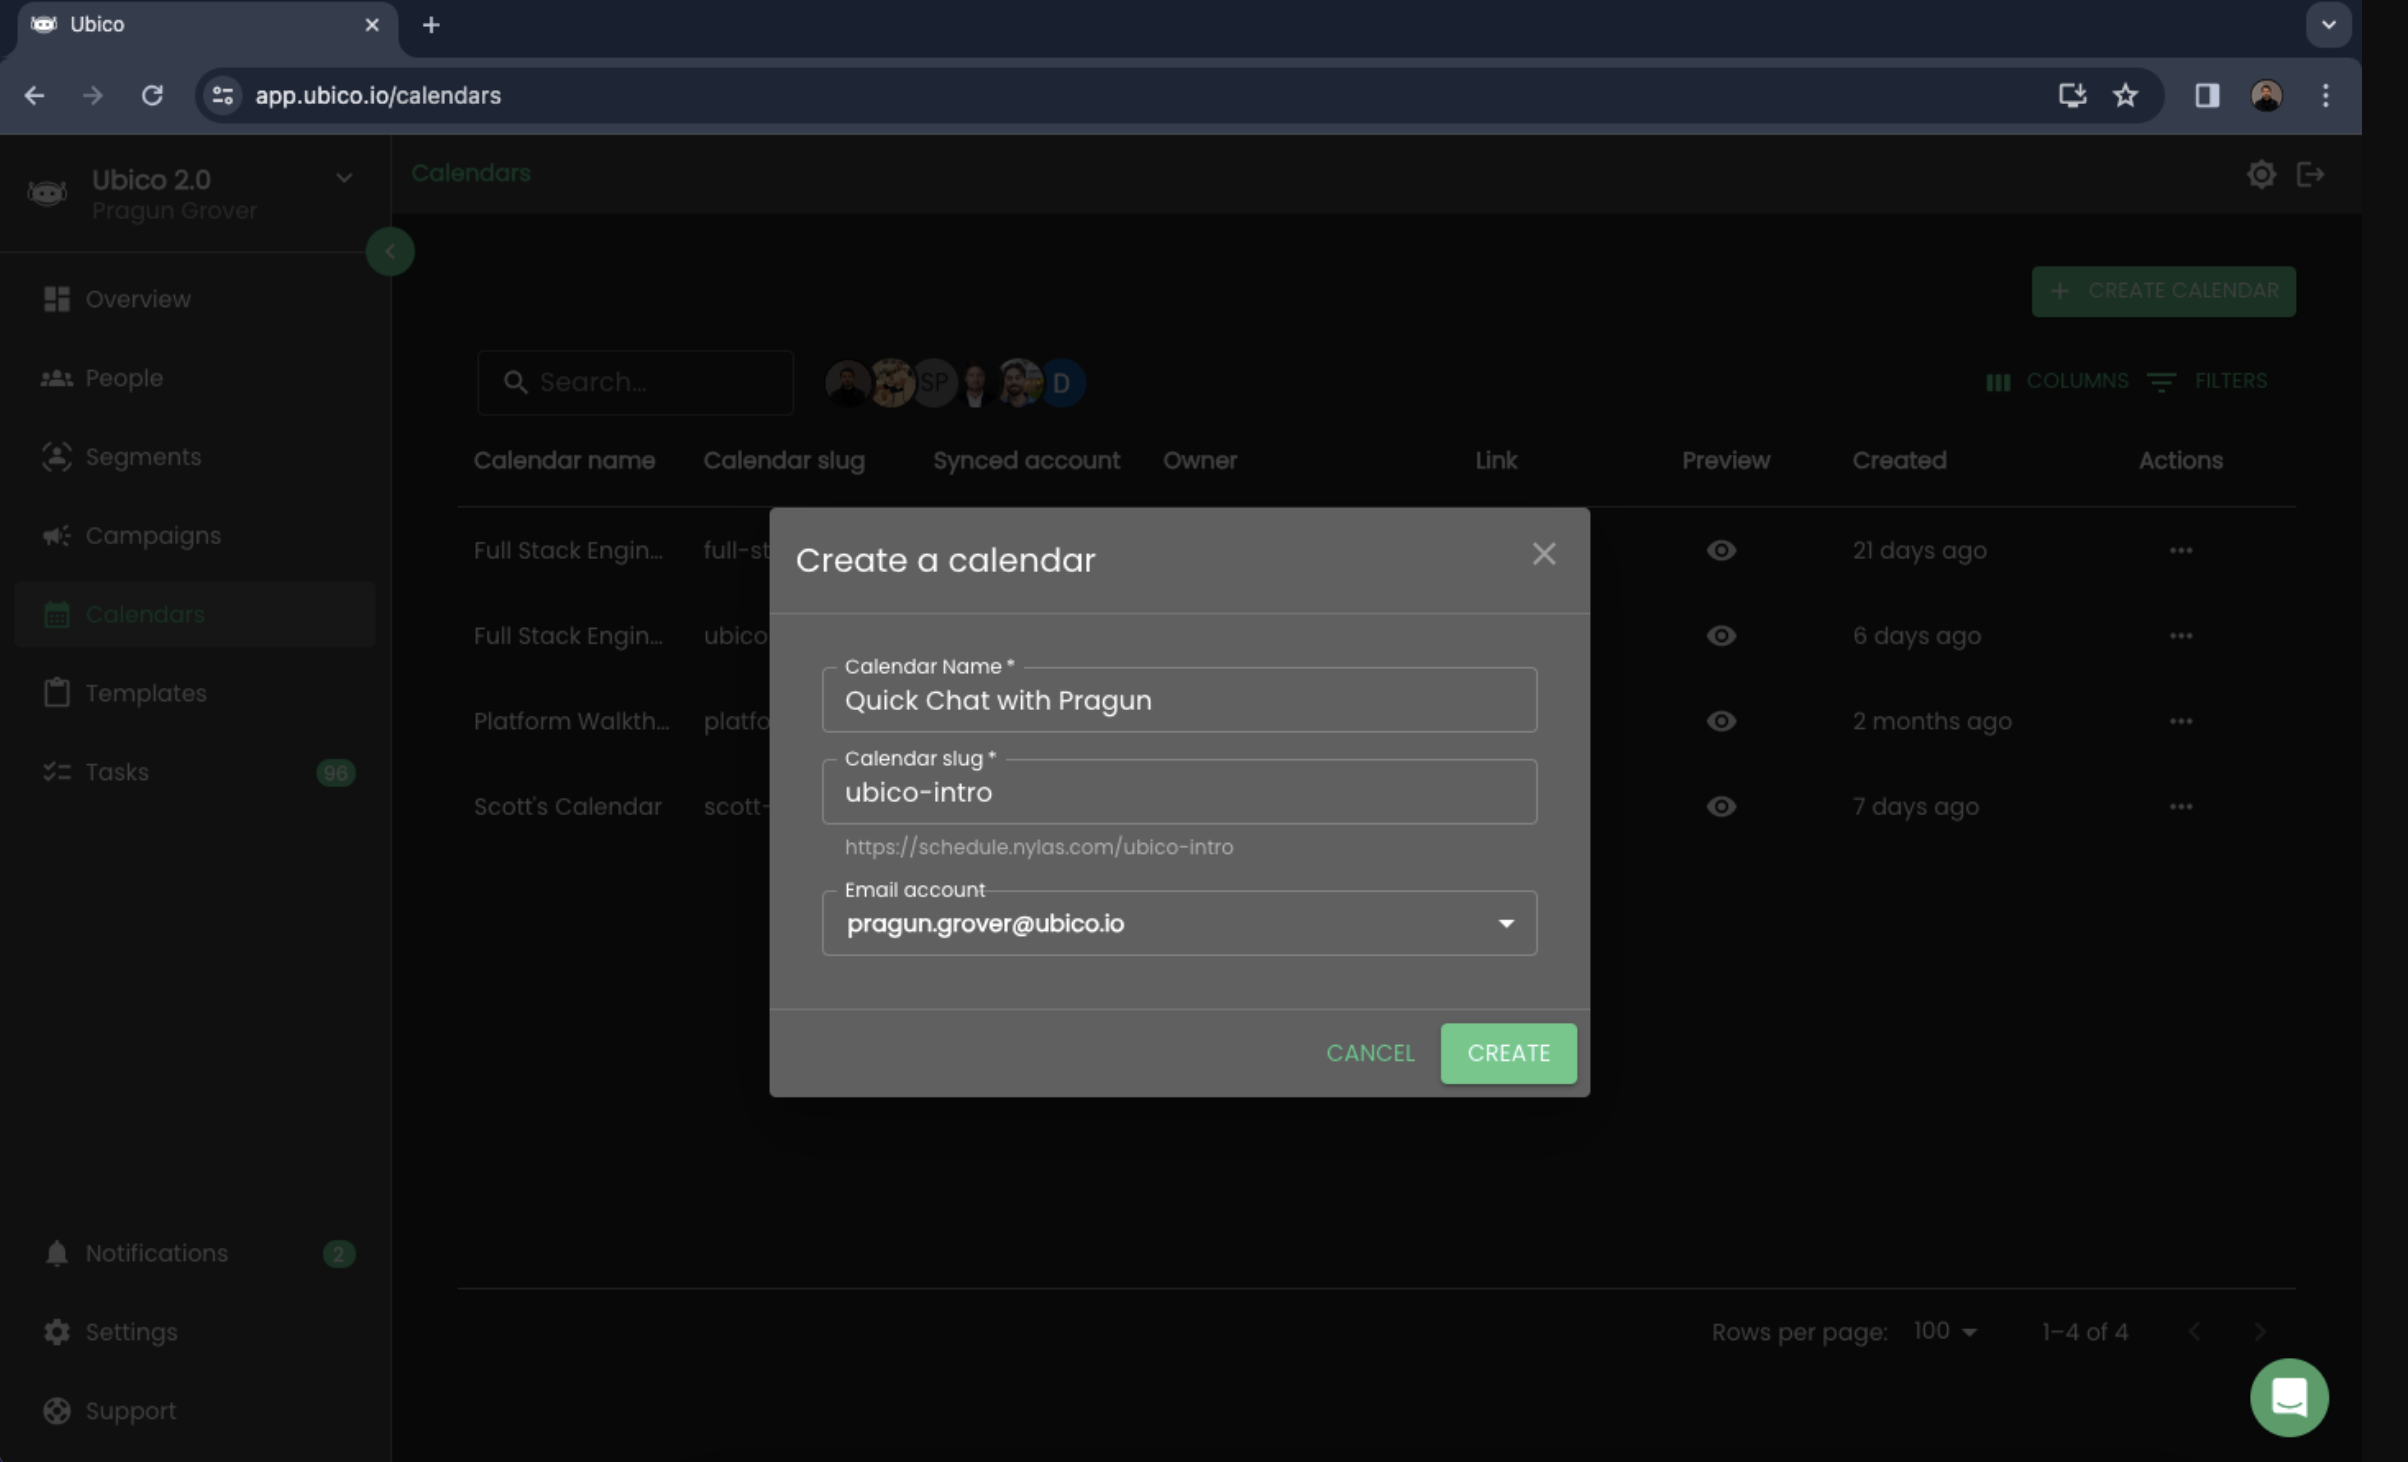The height and width of the screenshot is (1462, 2408).
Task: Click the browser back arrow
Action: tap(34, 95)
